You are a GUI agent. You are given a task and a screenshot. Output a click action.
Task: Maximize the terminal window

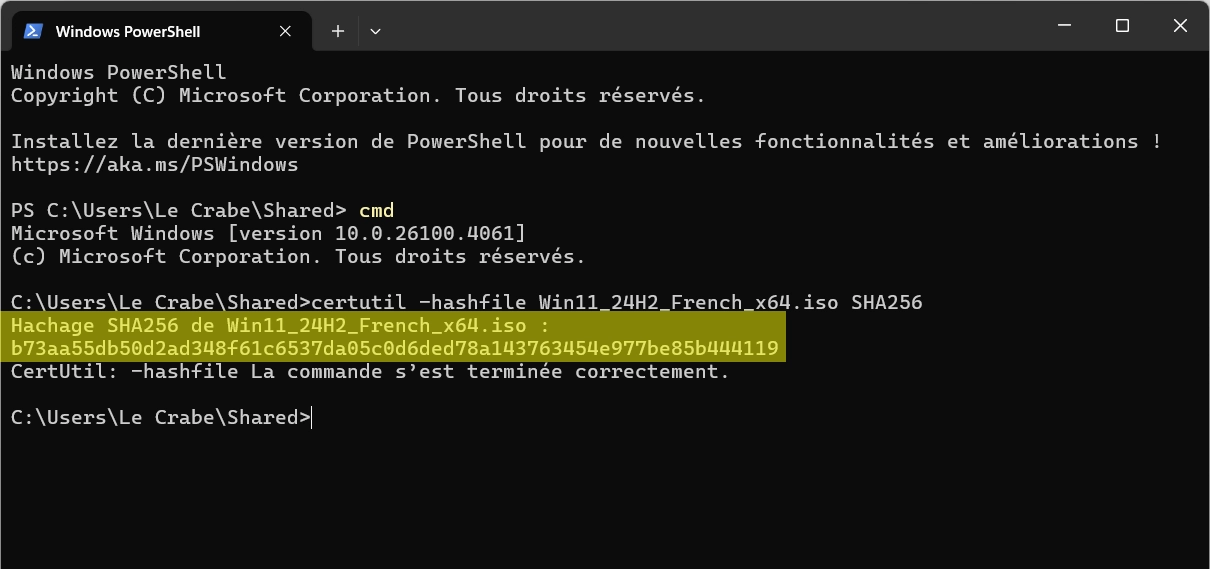[1122, 27]
